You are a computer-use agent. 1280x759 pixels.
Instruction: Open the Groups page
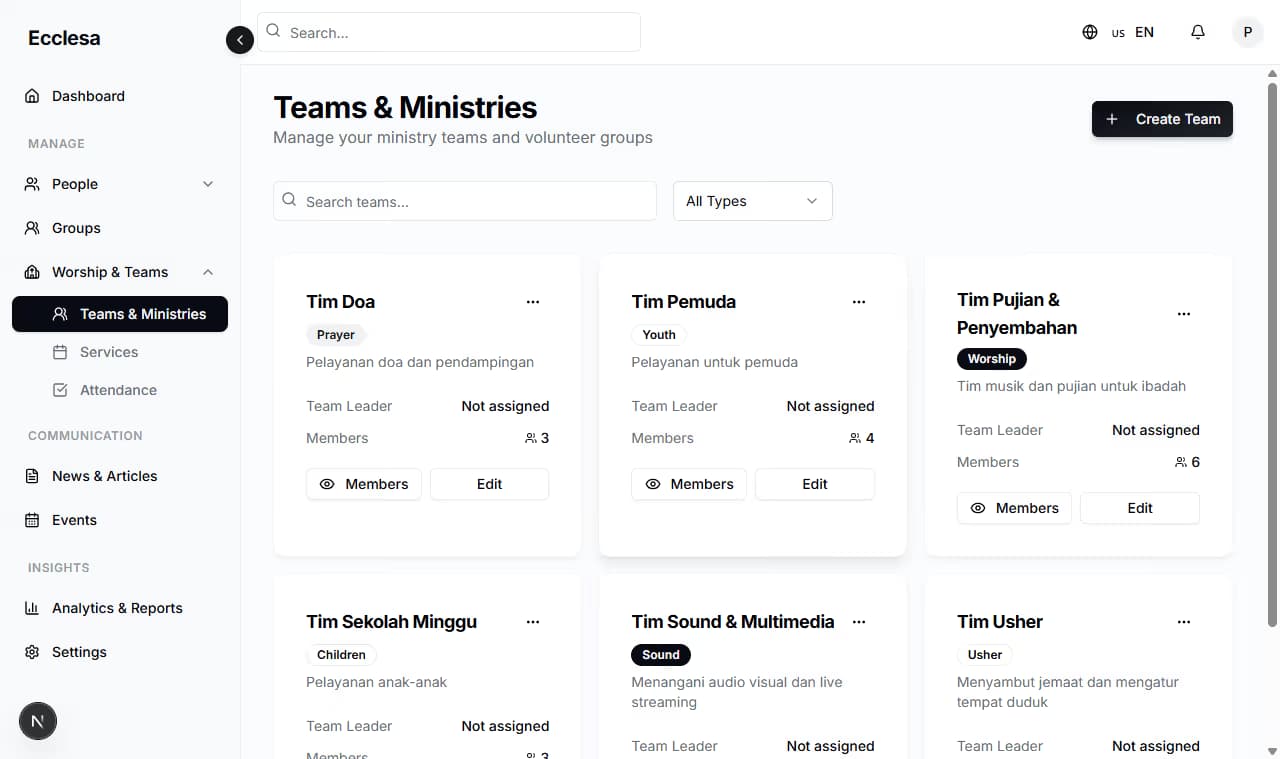pyautogui.click(x=120, y=228)
